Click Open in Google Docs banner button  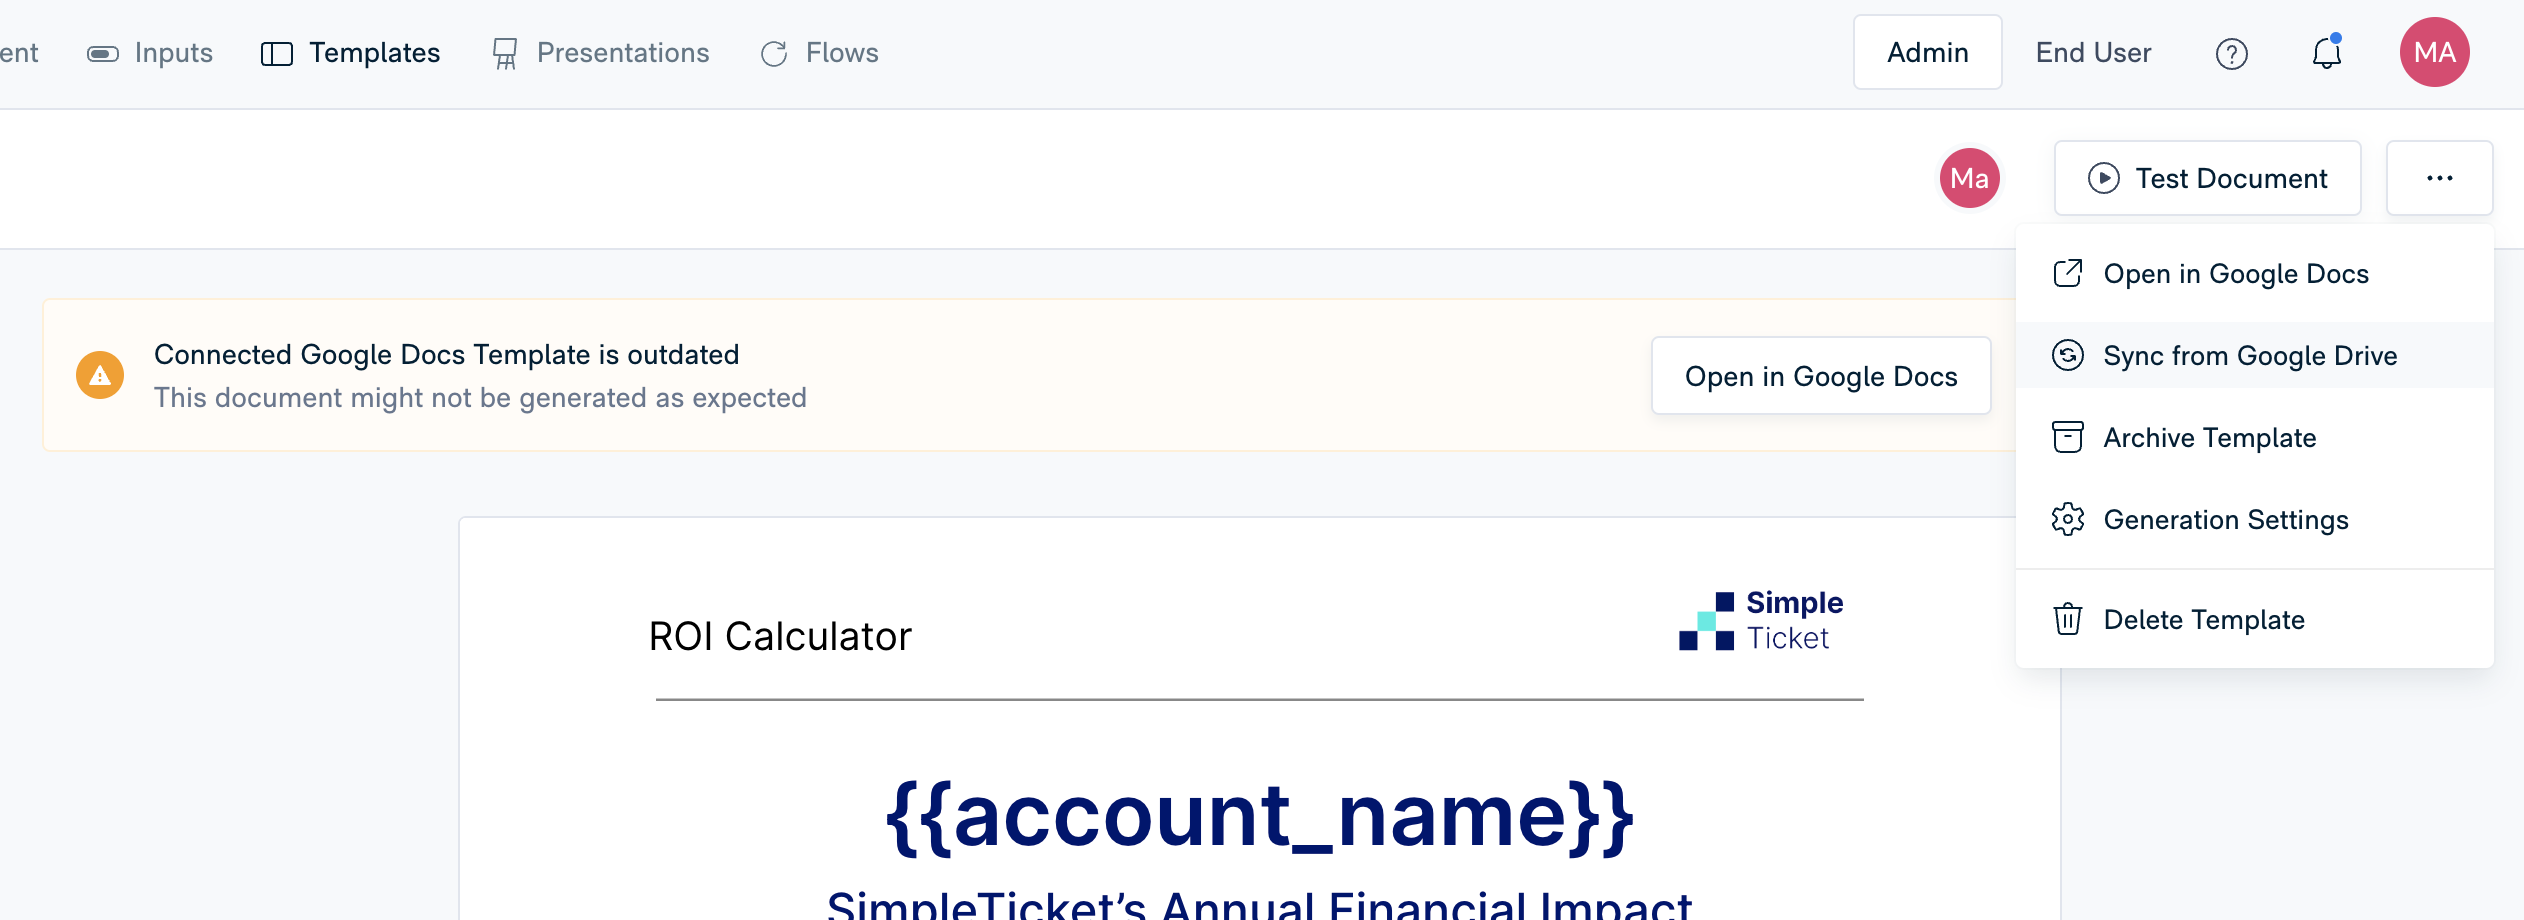(x=1820, y=376)
